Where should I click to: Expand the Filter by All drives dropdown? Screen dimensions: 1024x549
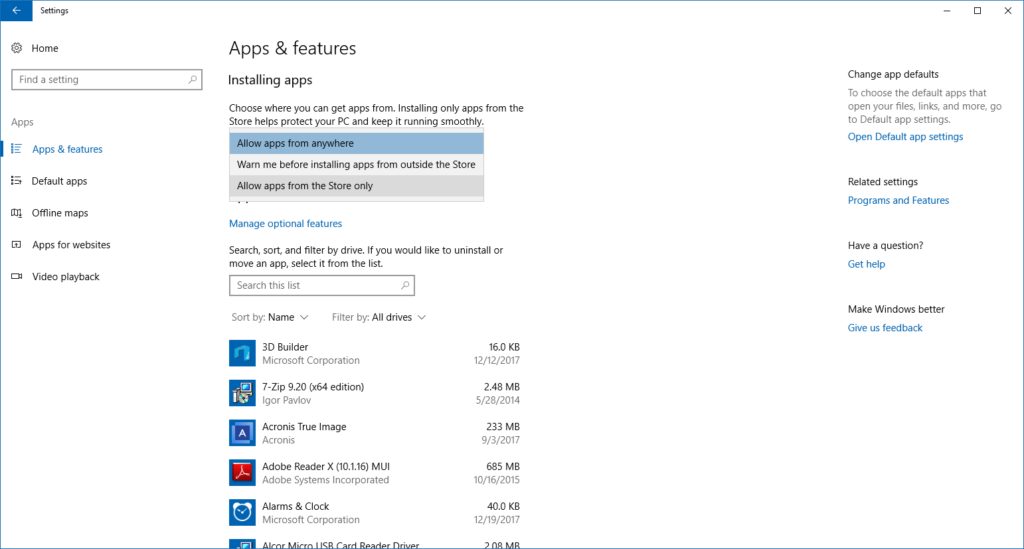click(x=379, y=317)
